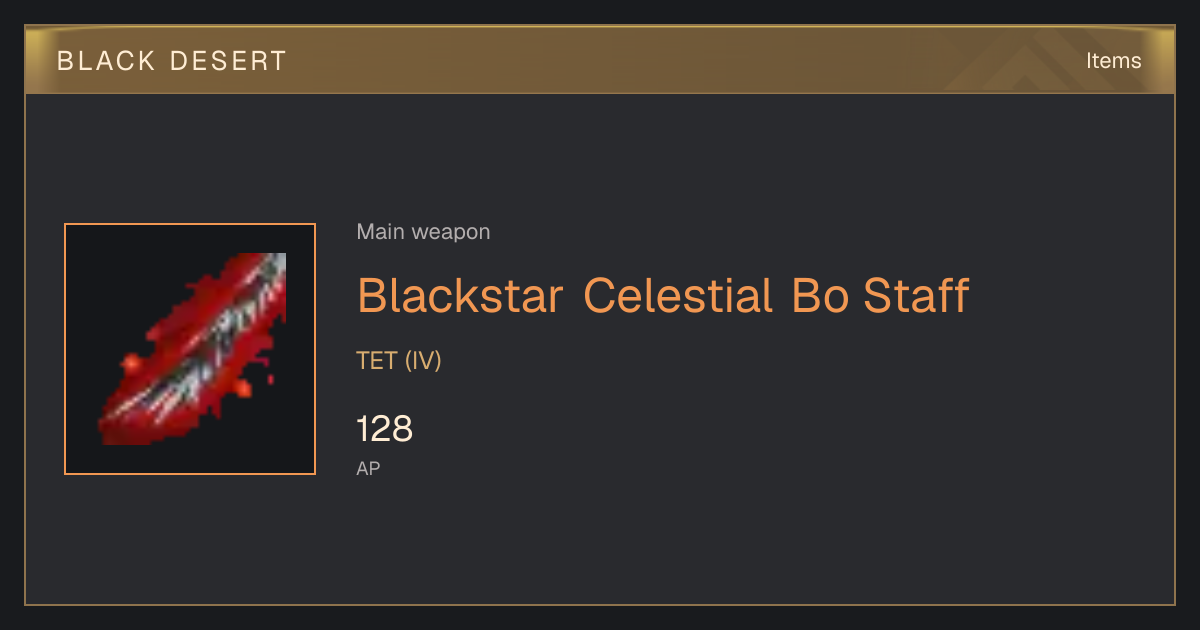Select the TET enhancement text
The height and width of the screenshot is (630, 1200).
click(377, 361)
